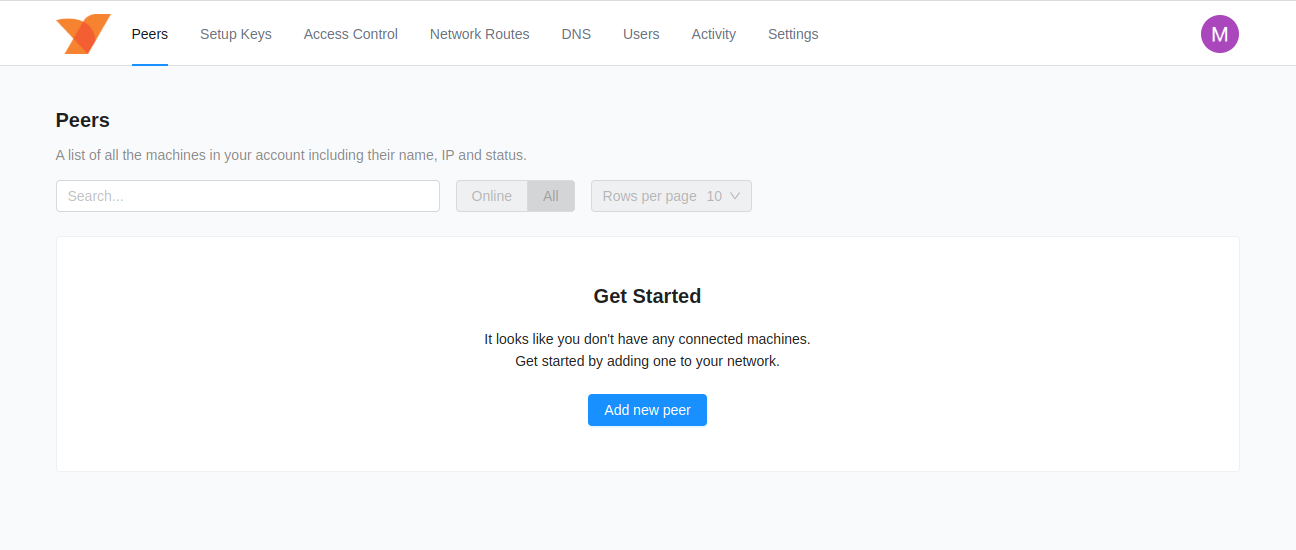The width and height of the screenshot is (1296, 550).
Task: Click the orange NetBird logo
Action: coord(83,34)
